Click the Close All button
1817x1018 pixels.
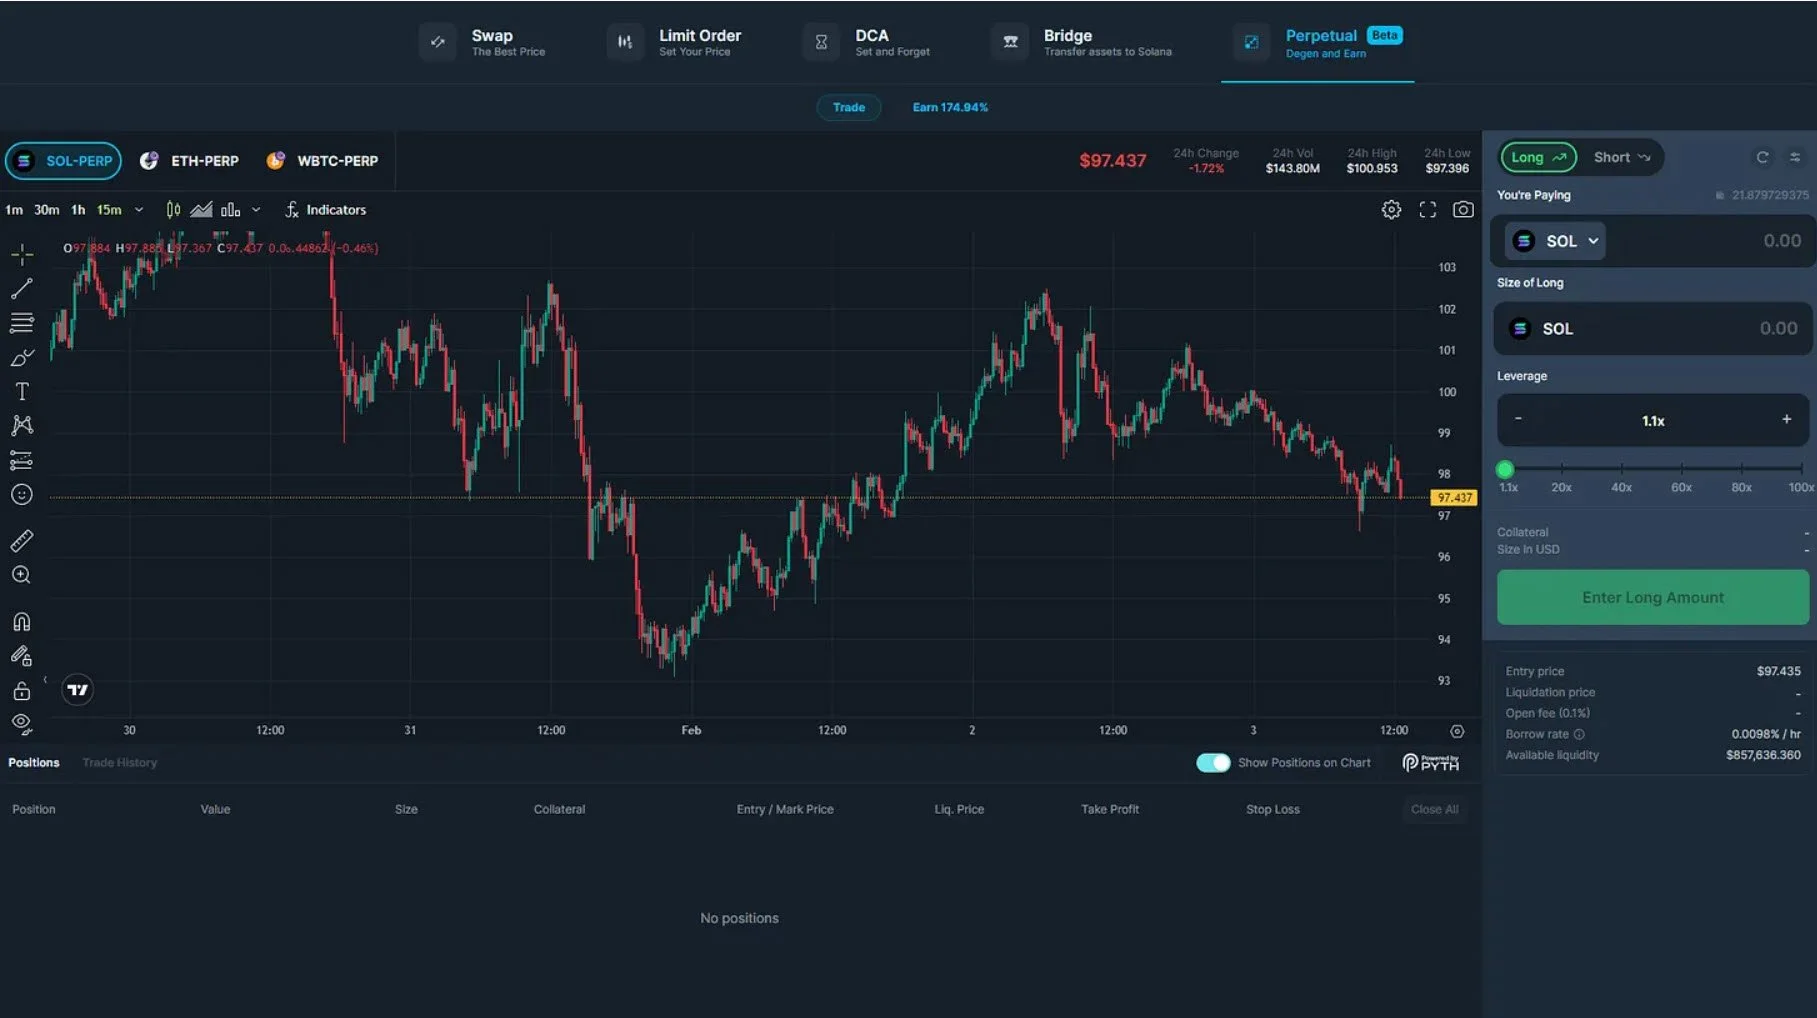pyautogui.click(x=1434, y=809)
